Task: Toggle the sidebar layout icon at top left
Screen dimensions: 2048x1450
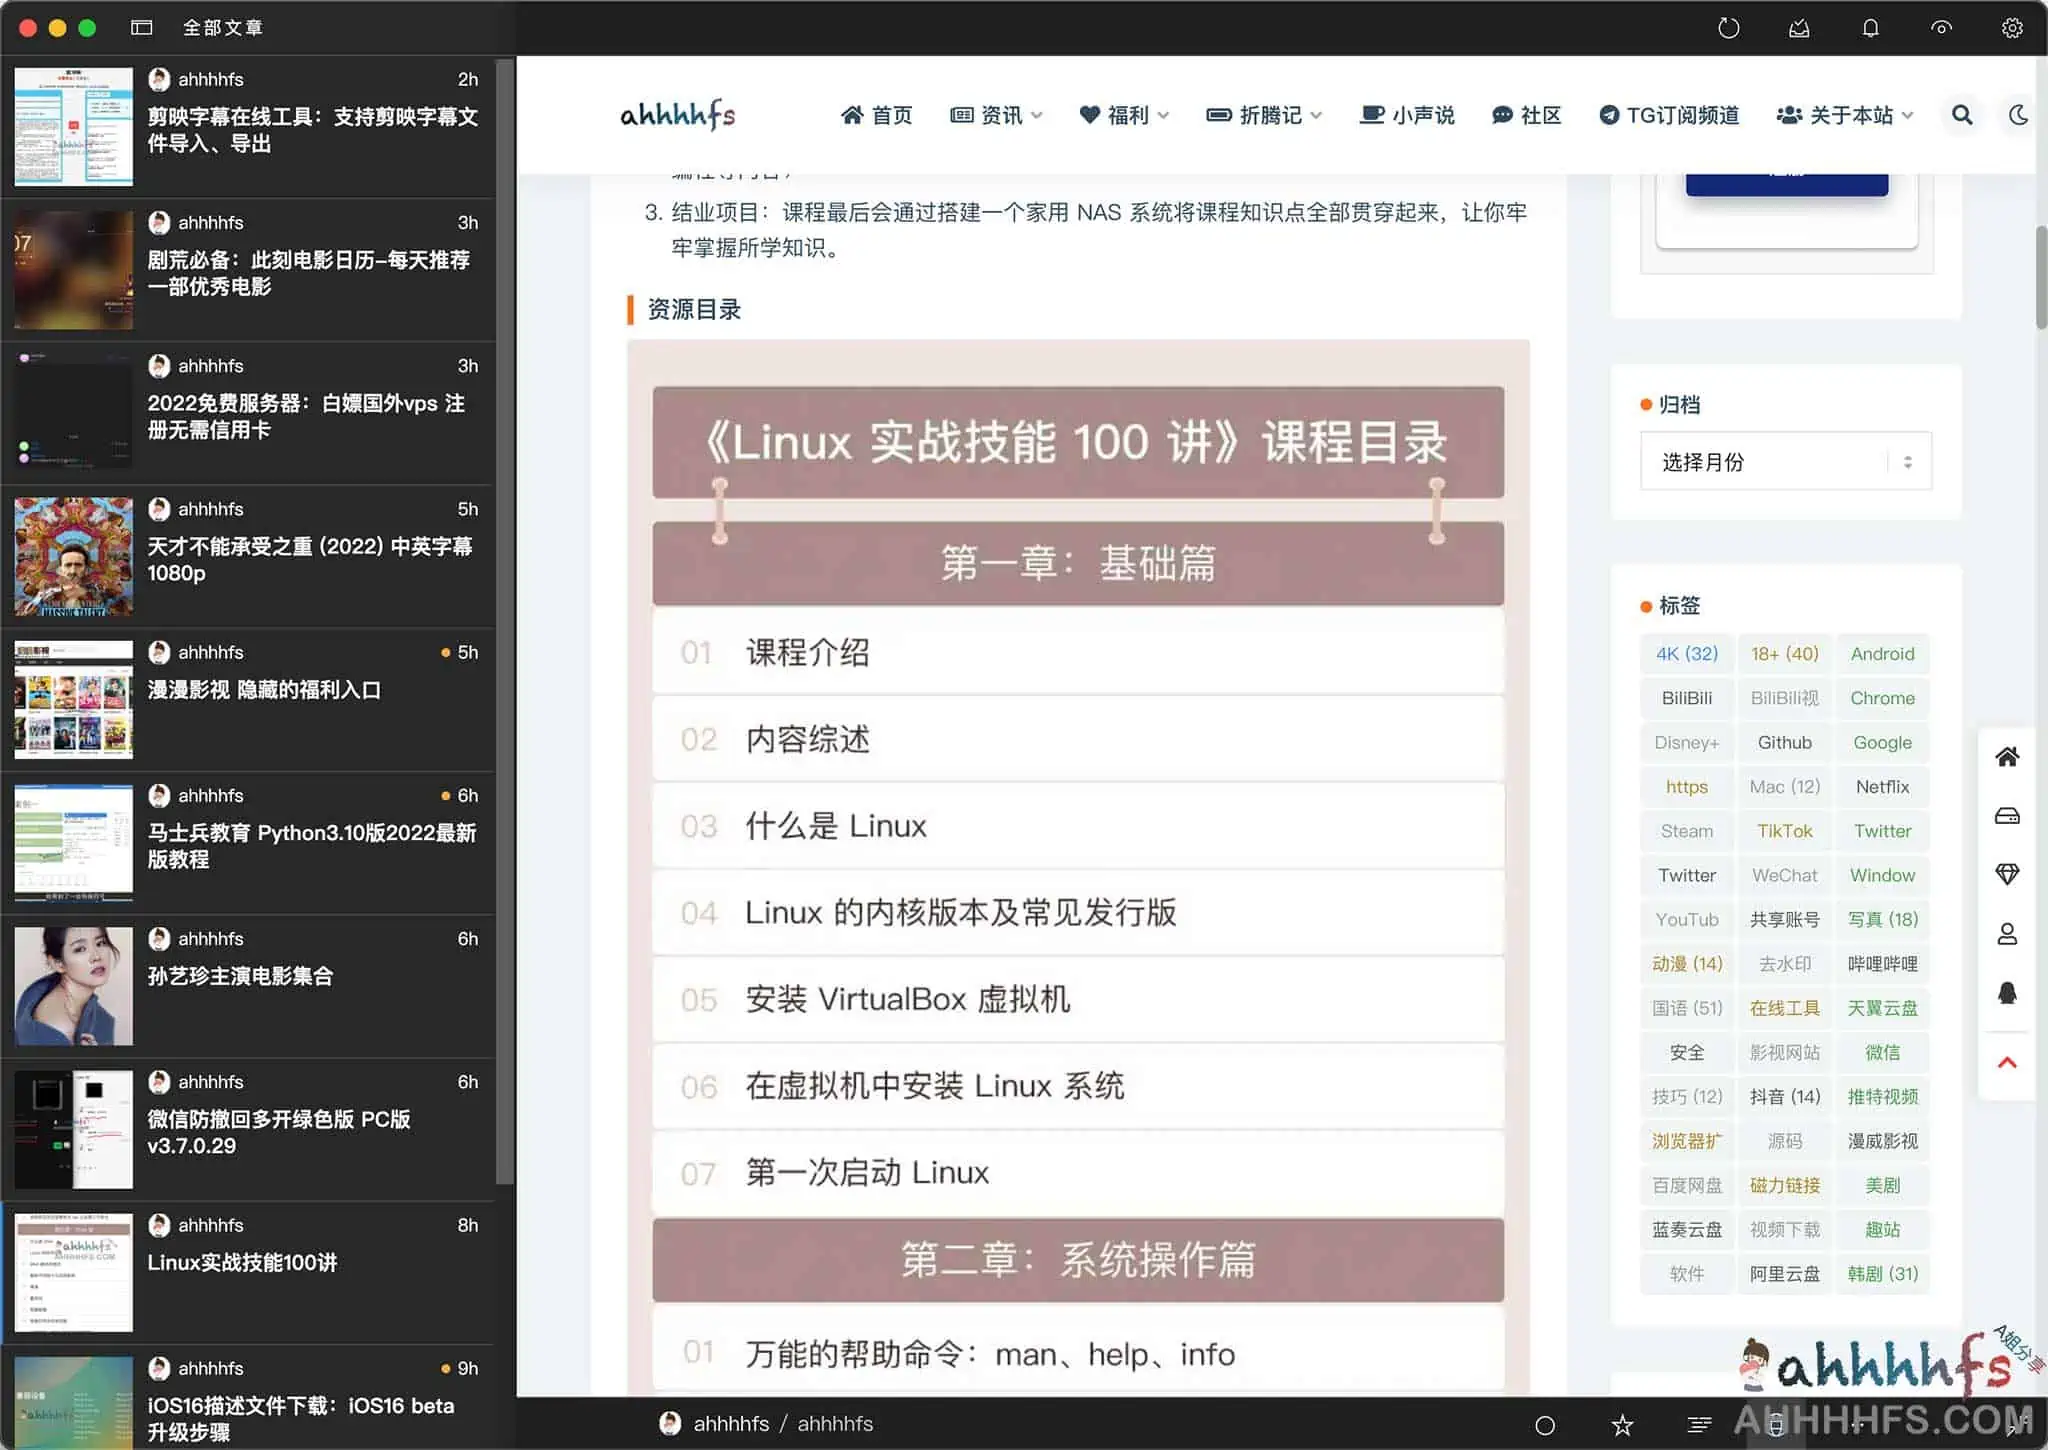Action: pos(141,27)
